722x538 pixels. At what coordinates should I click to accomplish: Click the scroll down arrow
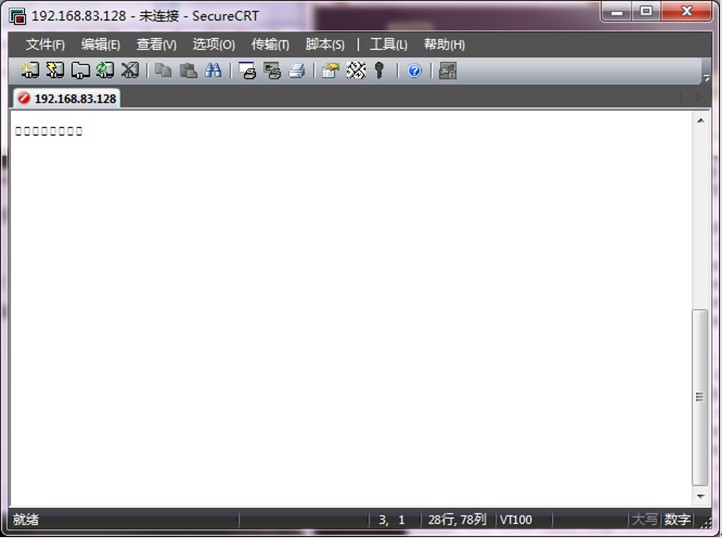[700, 497]
